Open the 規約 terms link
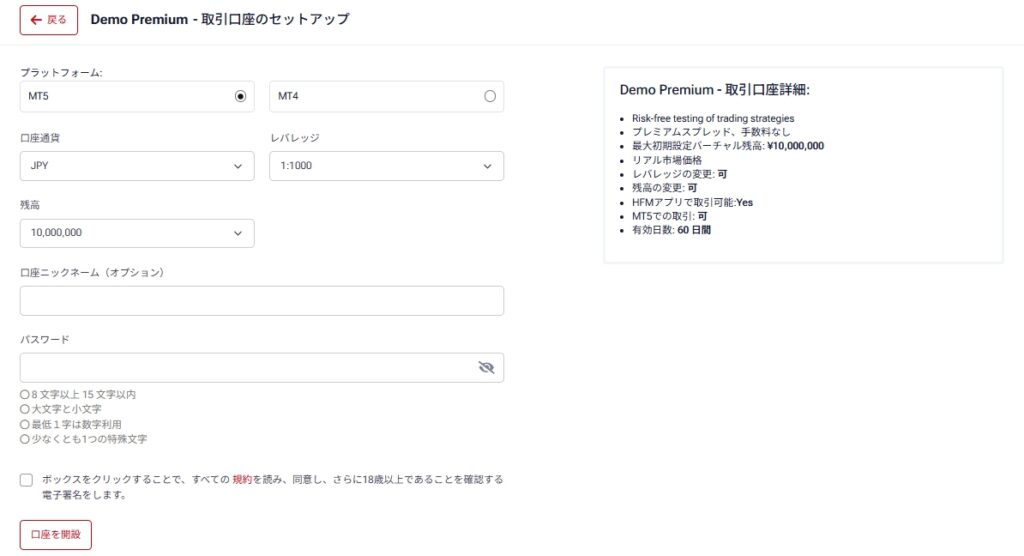Screen dimensions: 1024x556 pyautogui.click(x=242, y=480)
